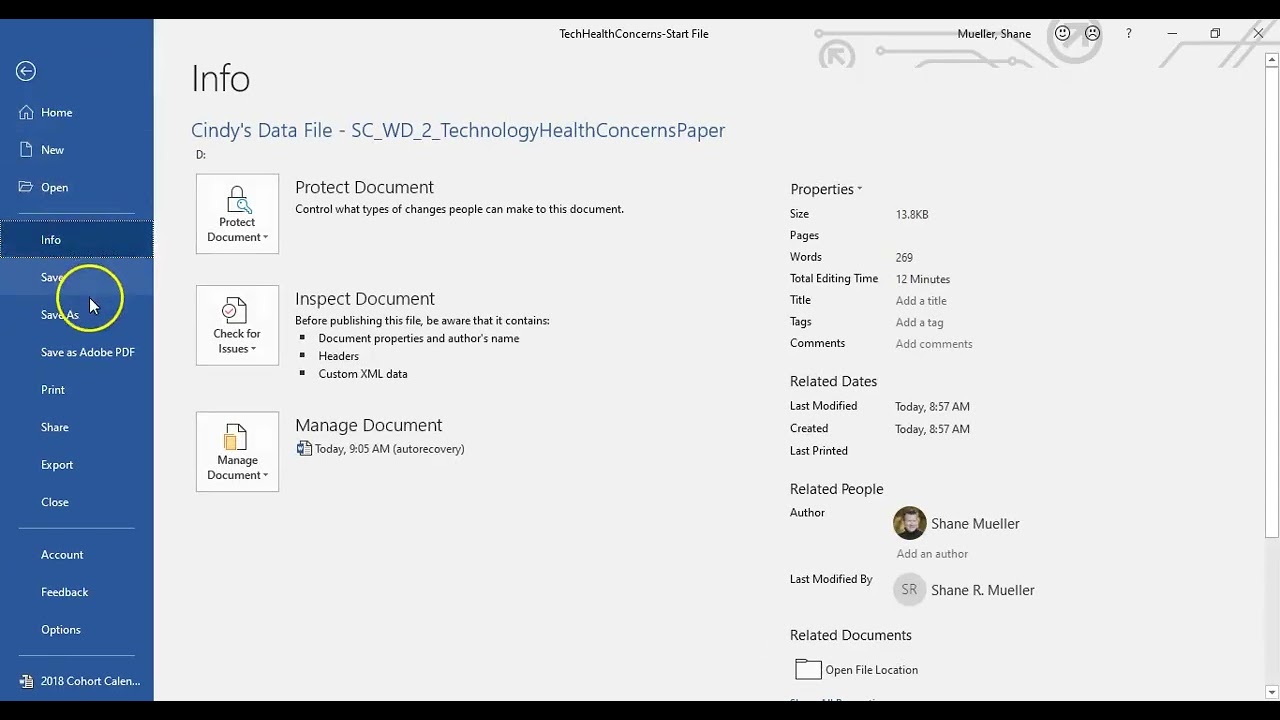Click the Total Editing Time 12 Minutes
Image resolution: width=1280 pixels, height=720 pixels.
click(923, 279)
